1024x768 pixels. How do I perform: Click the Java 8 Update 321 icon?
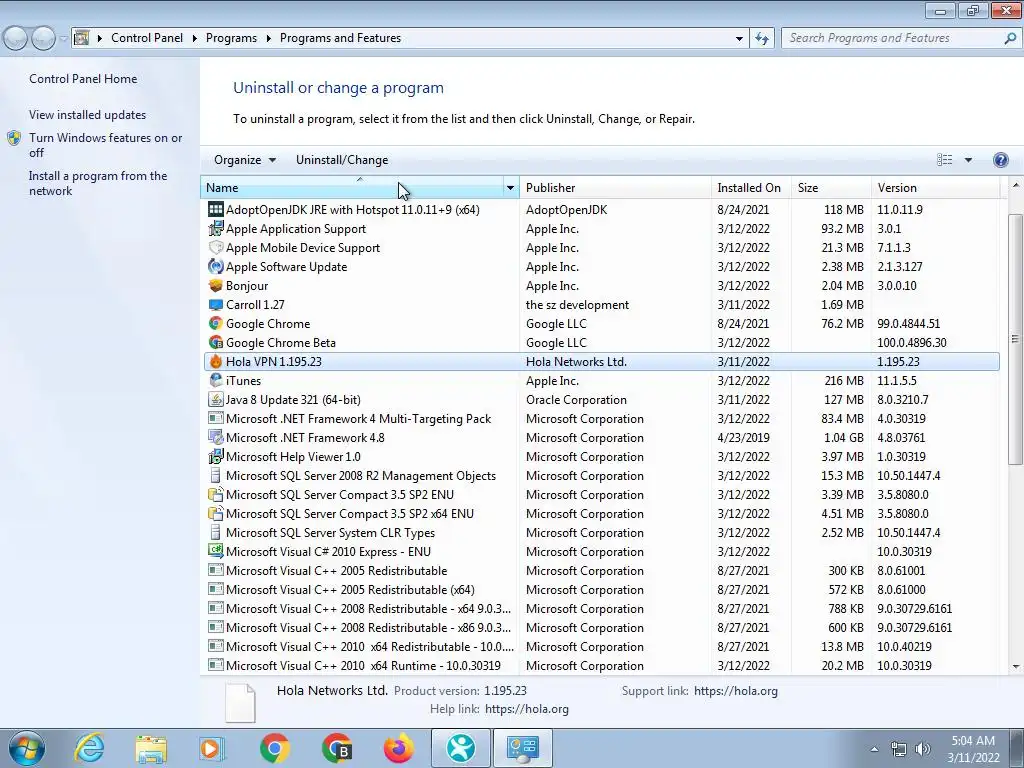click(215, 399)
